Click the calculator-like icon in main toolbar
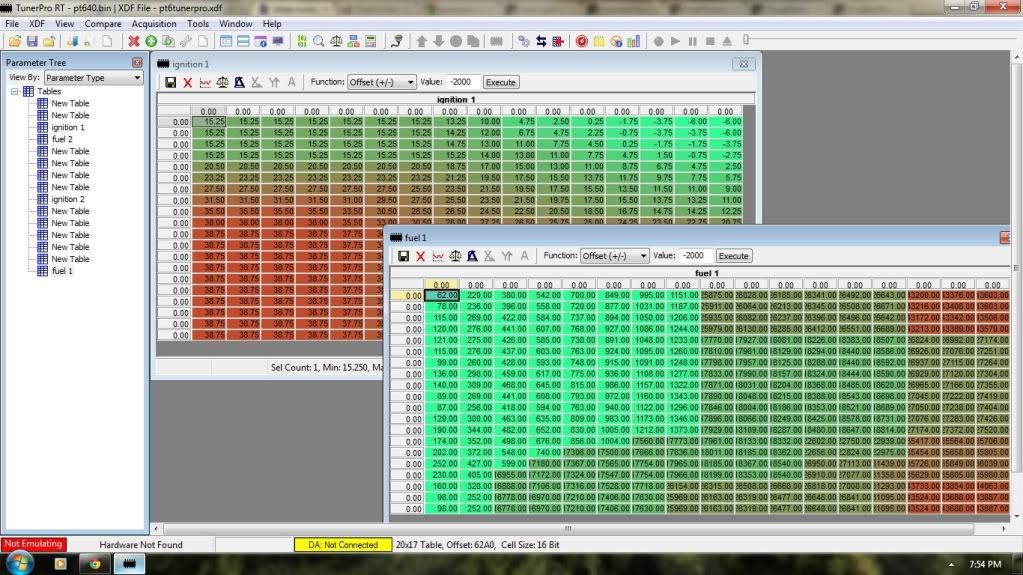Screen dimensions: 1023x575 pos(371,41)
